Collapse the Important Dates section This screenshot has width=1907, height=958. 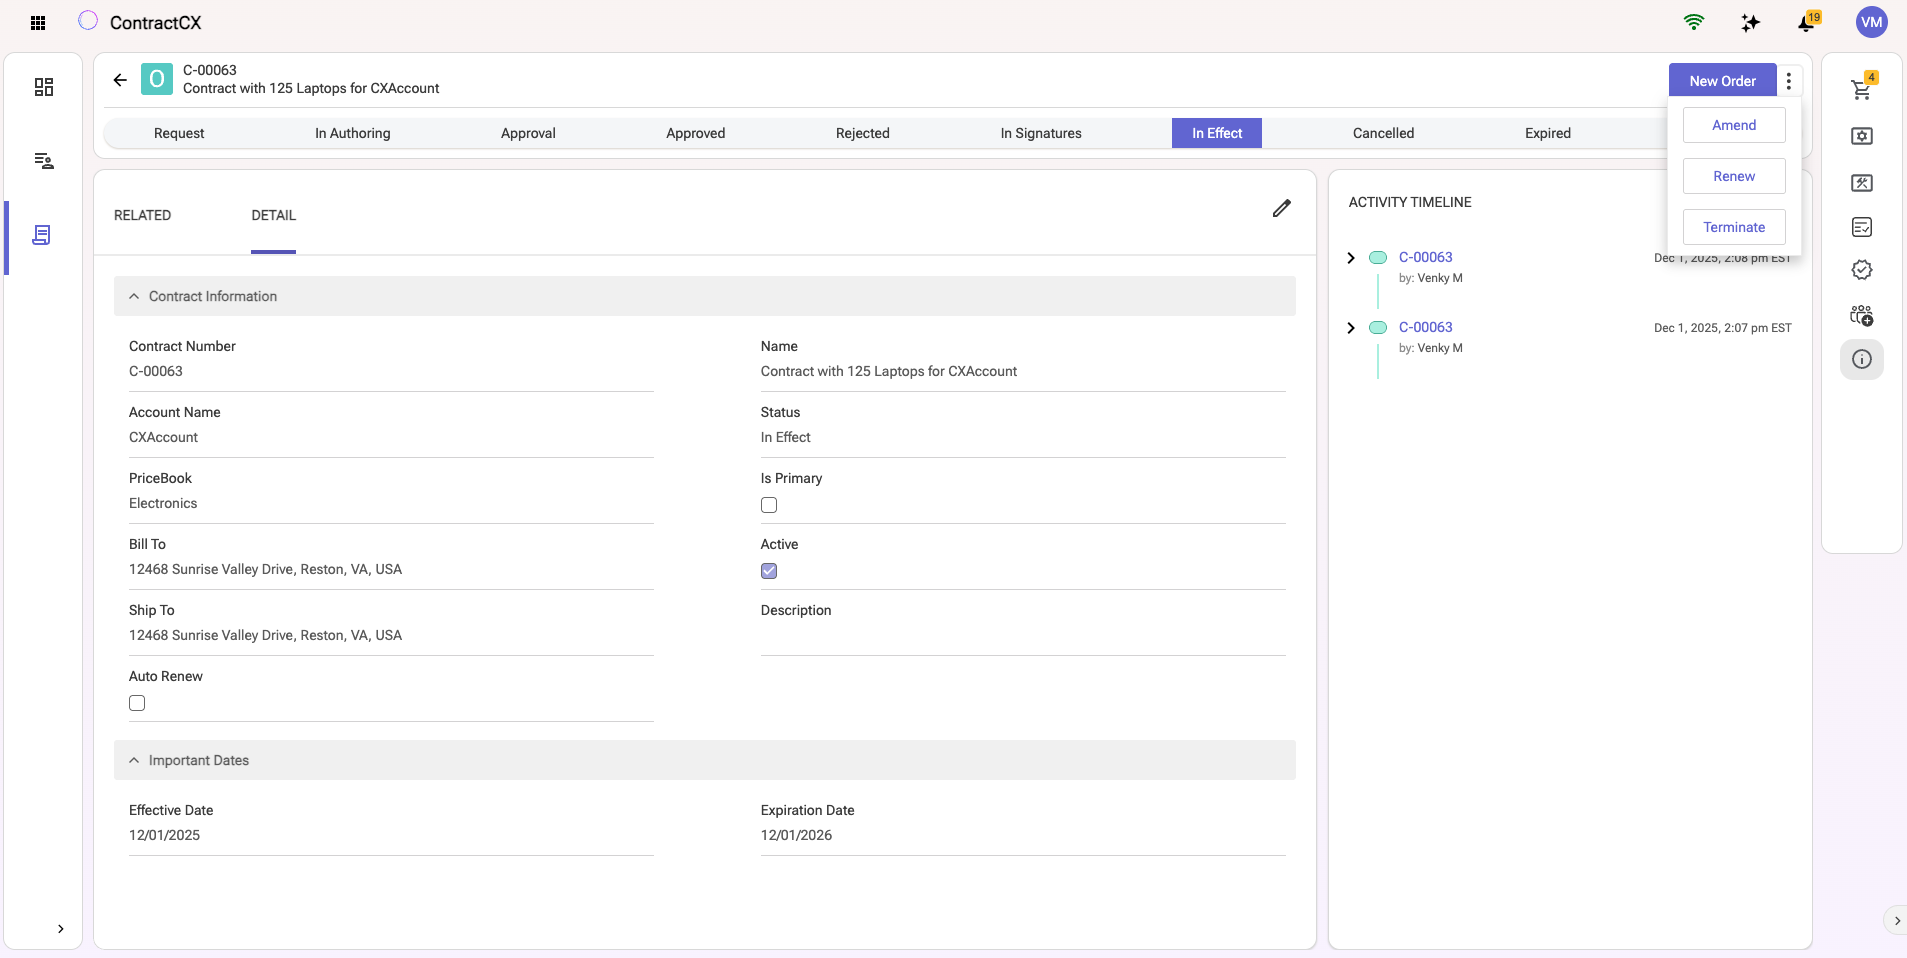pos(134,760)
